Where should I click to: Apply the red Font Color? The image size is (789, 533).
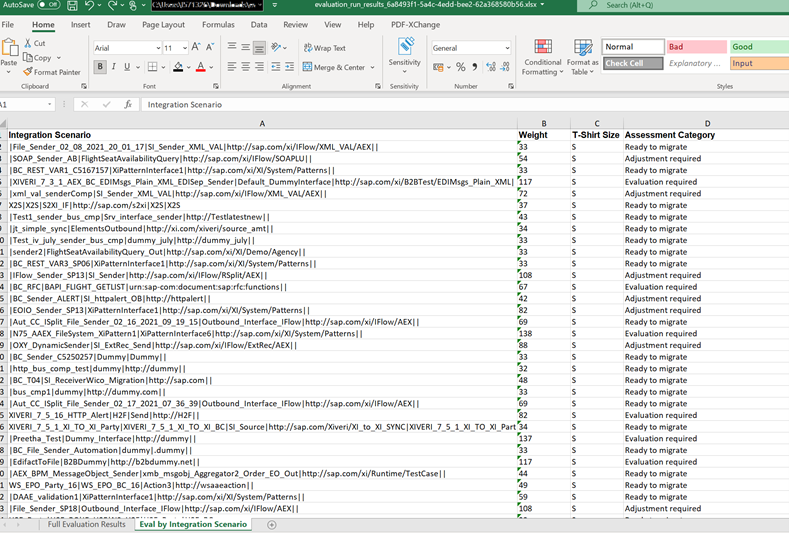coord(201,66)
